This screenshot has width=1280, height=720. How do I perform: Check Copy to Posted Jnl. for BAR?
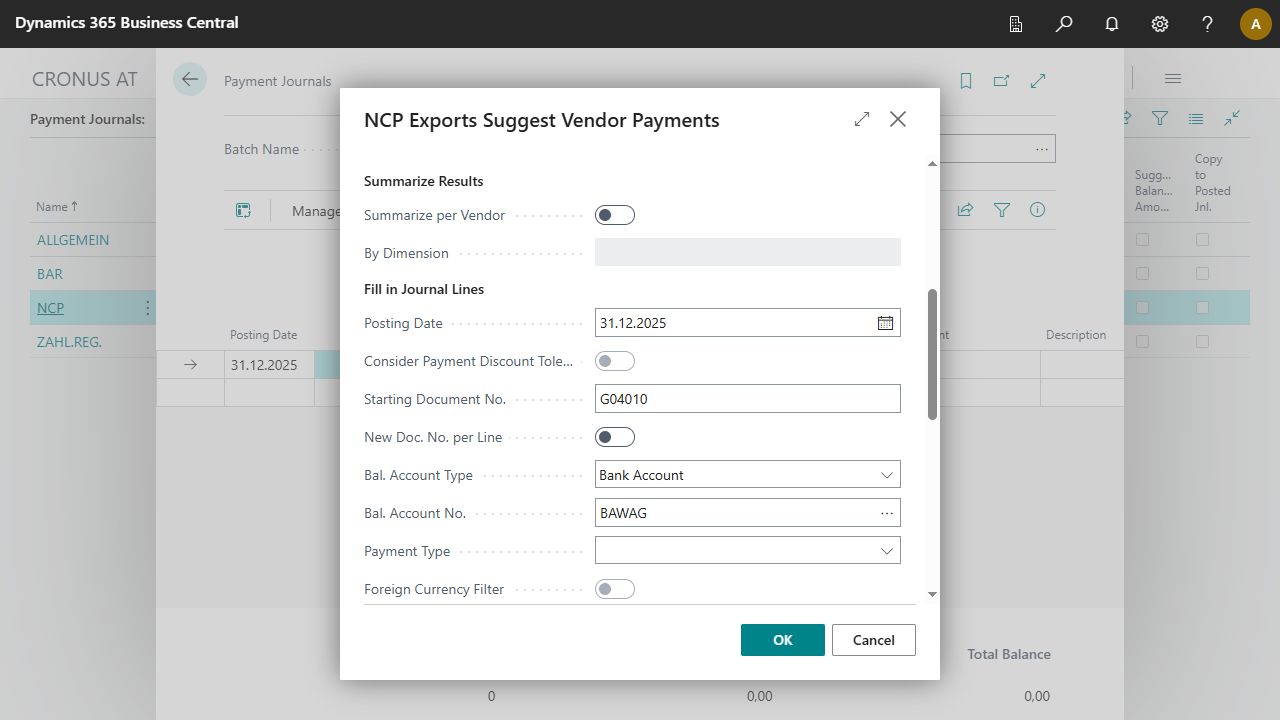[x=1202, y=274]
